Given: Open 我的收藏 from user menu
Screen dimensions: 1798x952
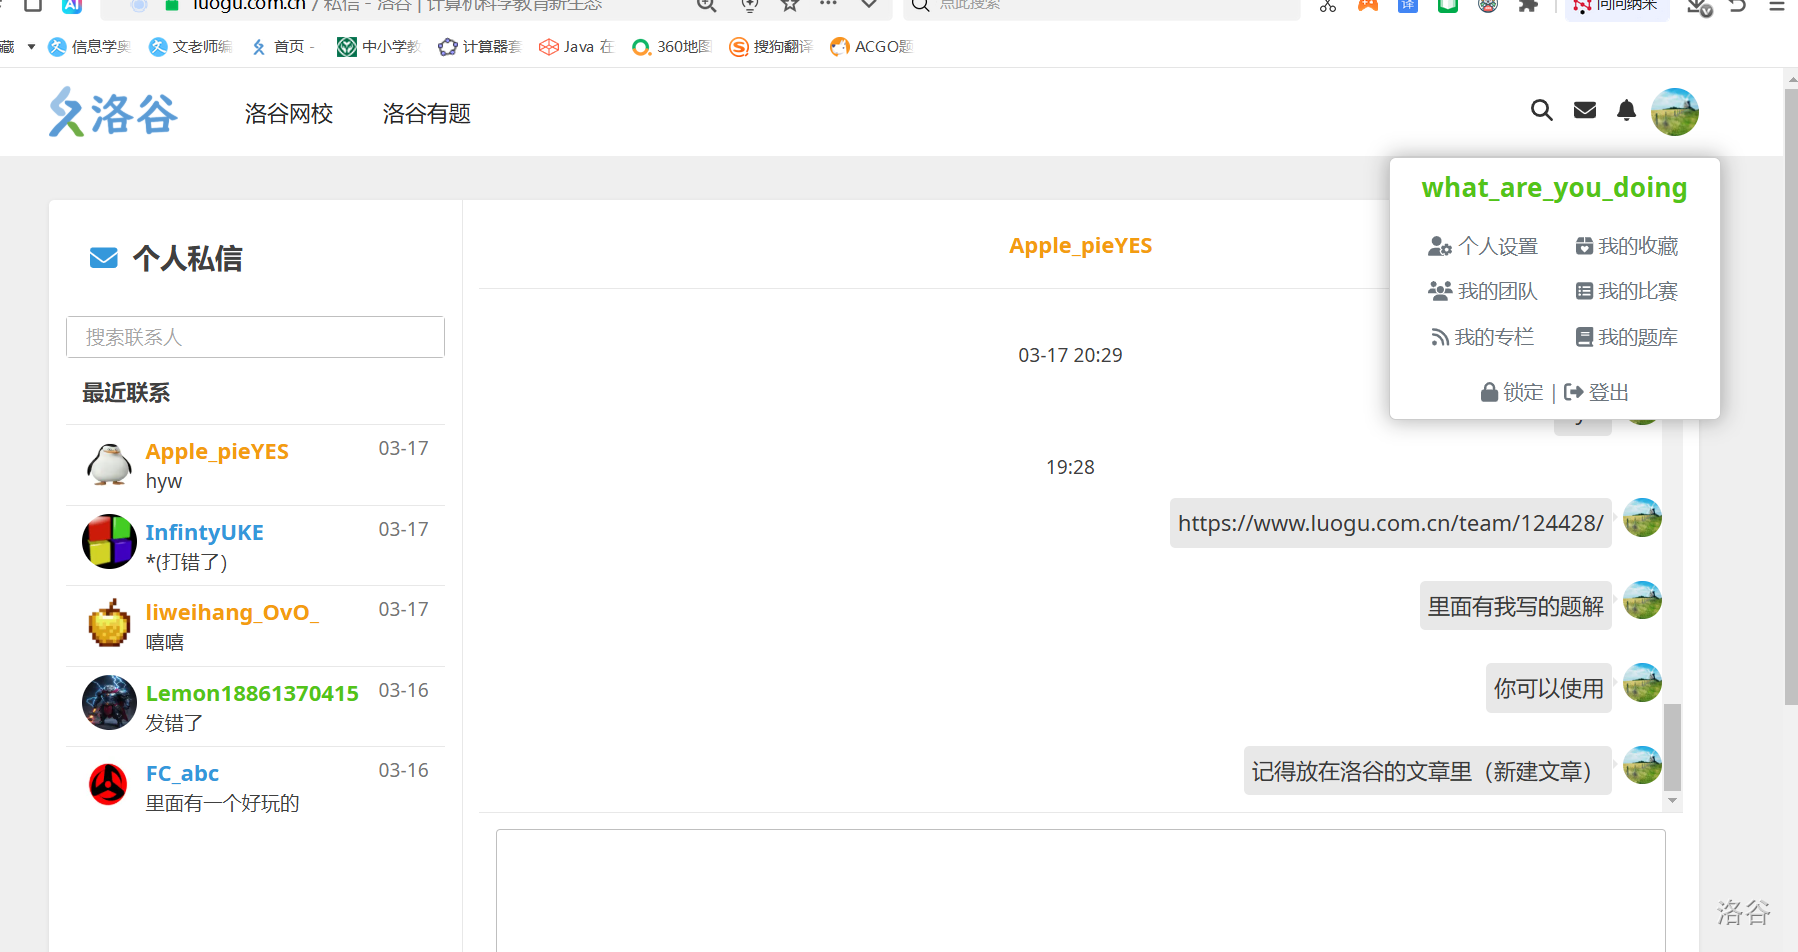Looking at the screenshot, I should (1626, 246).
